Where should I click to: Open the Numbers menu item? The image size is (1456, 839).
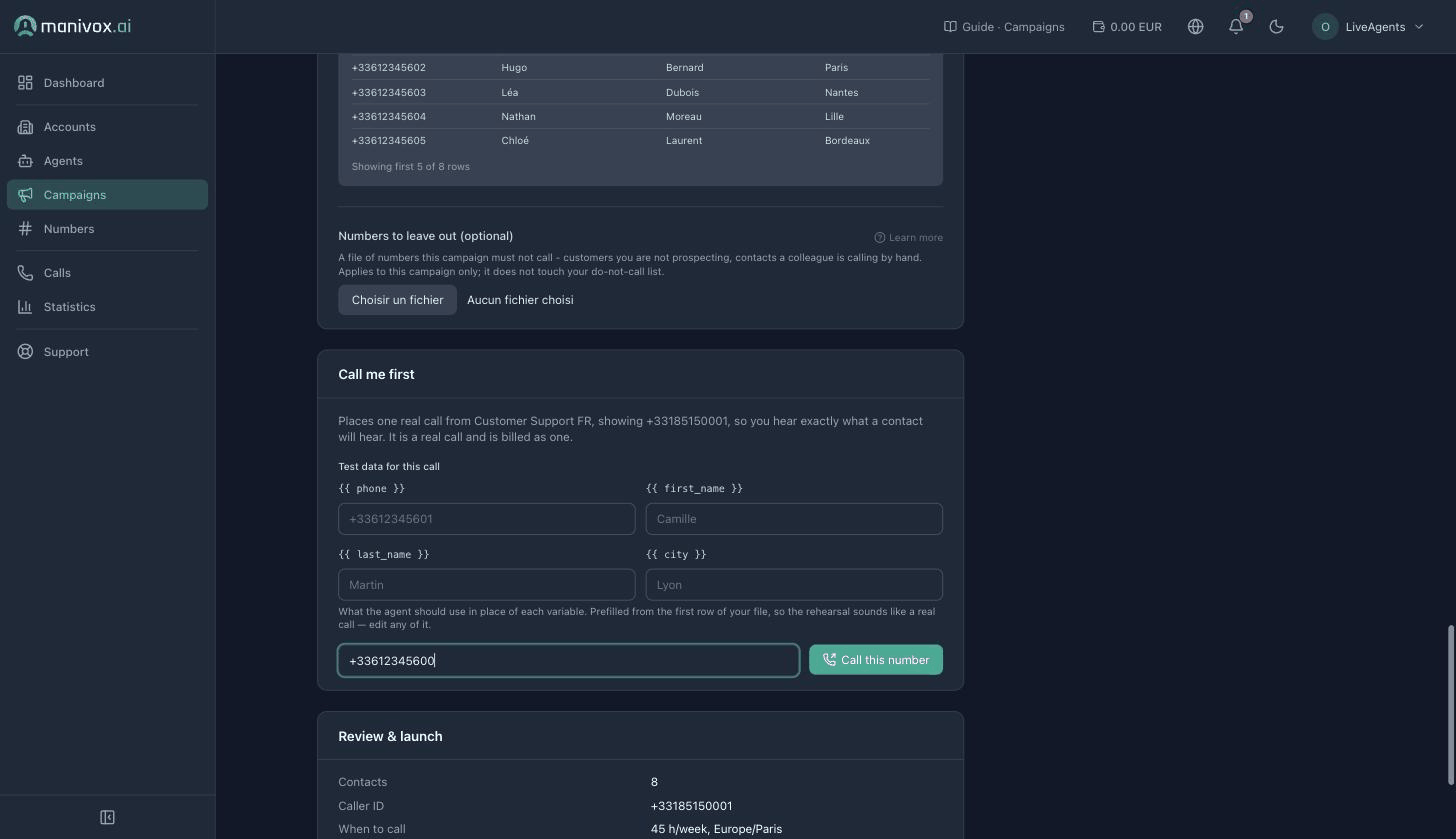click(x=107, y=229)
